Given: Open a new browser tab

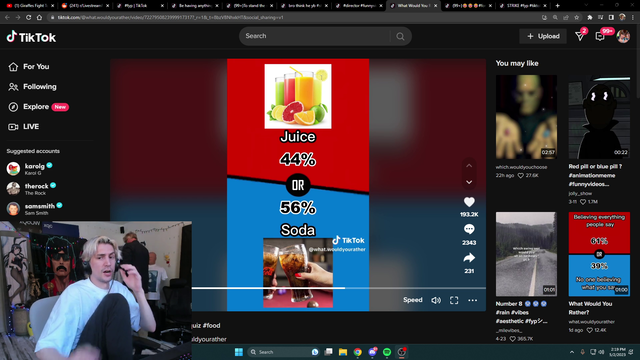Looking at the screenshot, I should click(x=557, y=6).
